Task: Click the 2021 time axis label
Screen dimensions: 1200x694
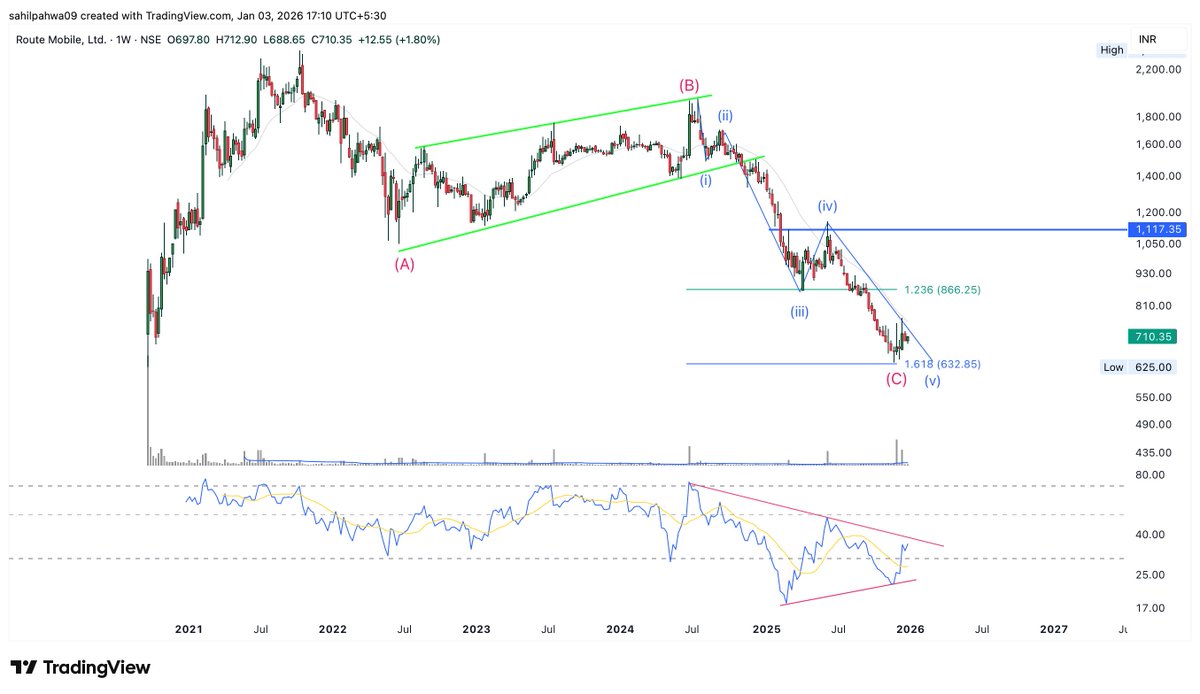Action: coord(188,629)
